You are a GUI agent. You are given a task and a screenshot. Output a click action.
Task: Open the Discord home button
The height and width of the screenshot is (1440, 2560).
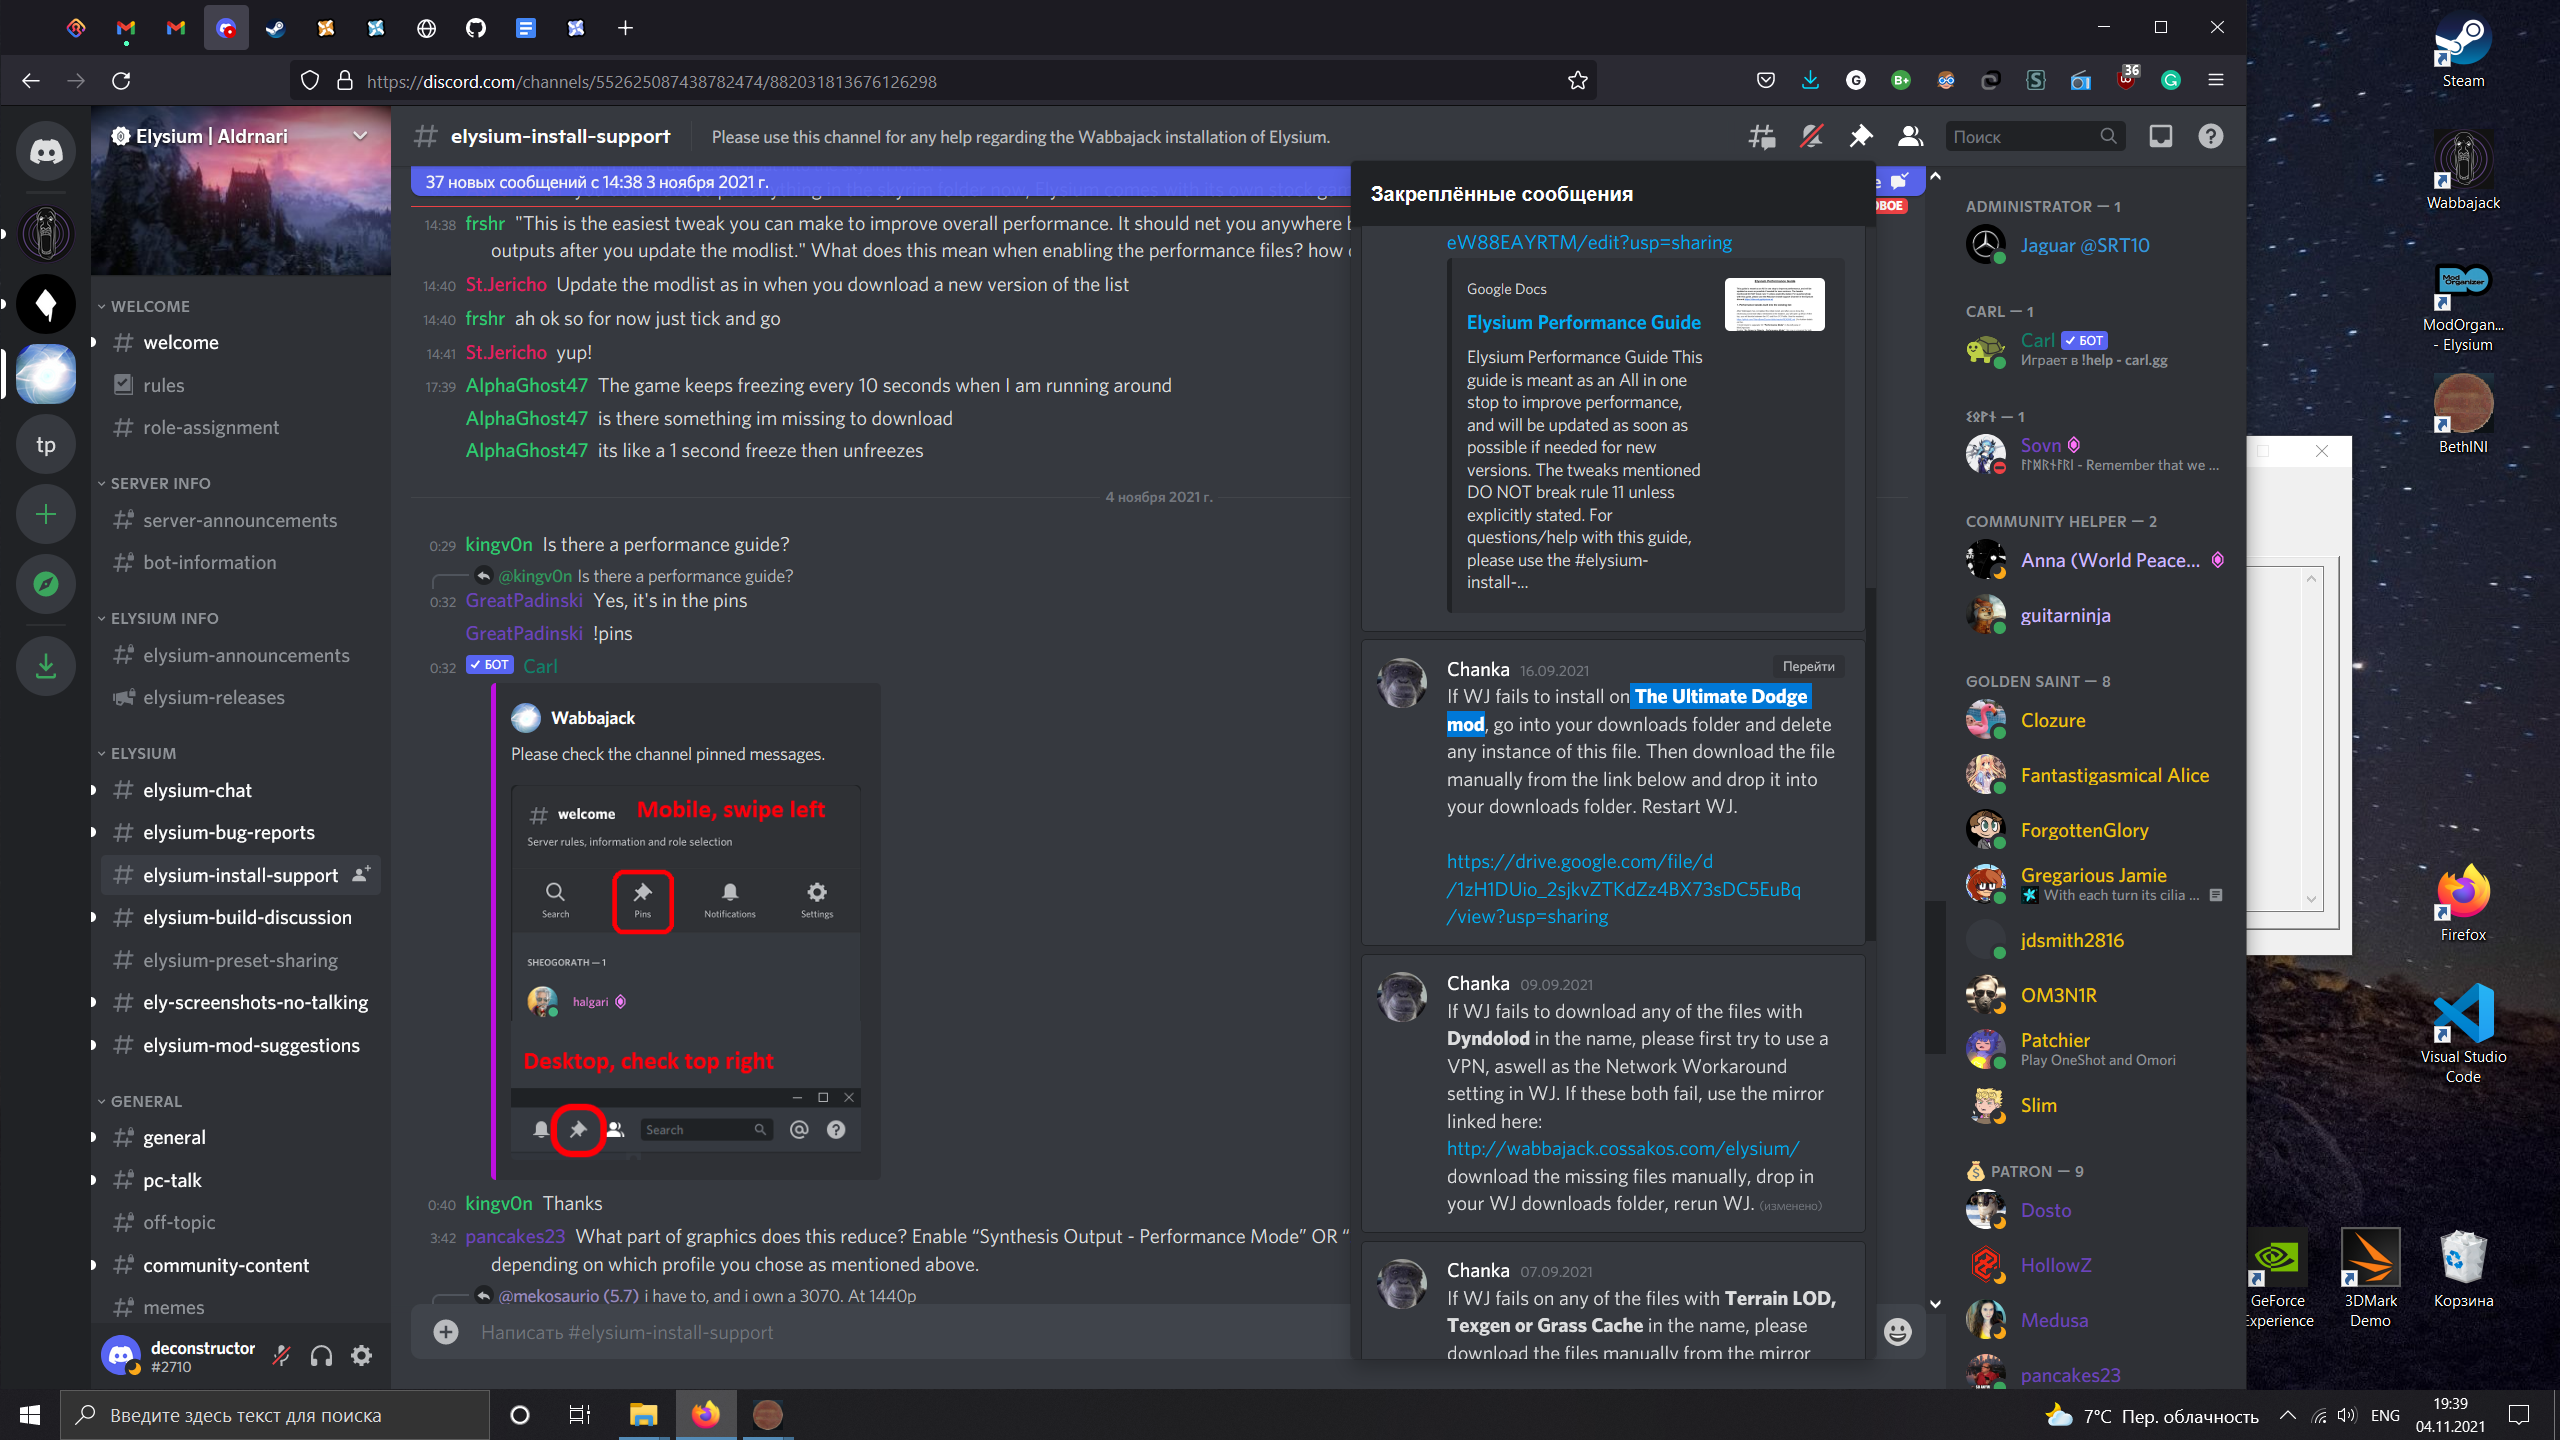pyautogui.click(x=46, y=151)
